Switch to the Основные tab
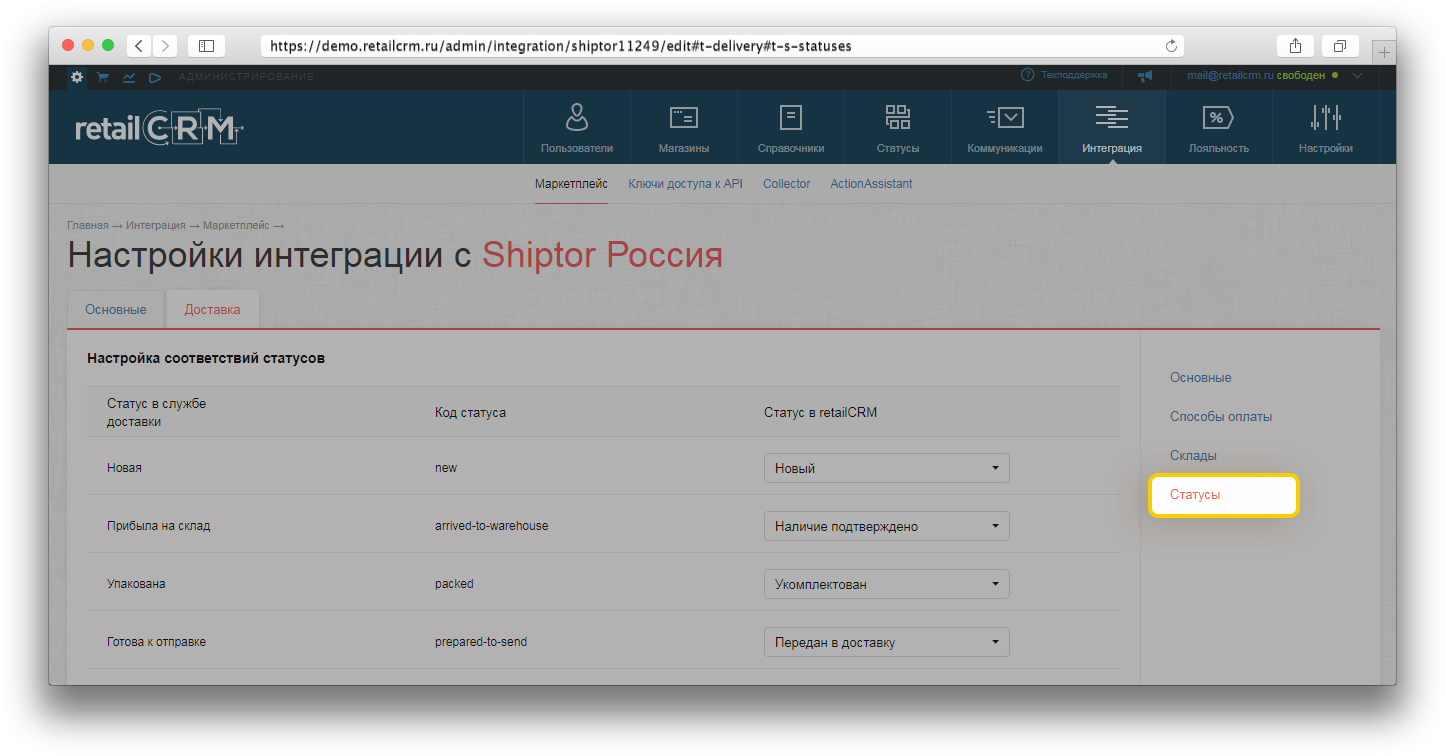This screenshot has height=756, width=1445. 116,310
